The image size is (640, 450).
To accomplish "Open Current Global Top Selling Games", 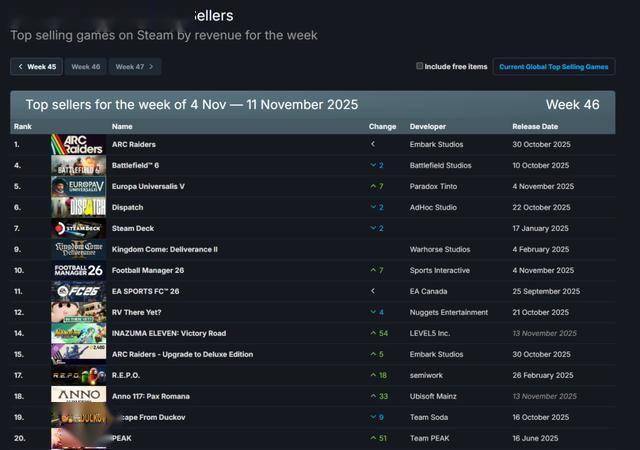I will point(553,67).
